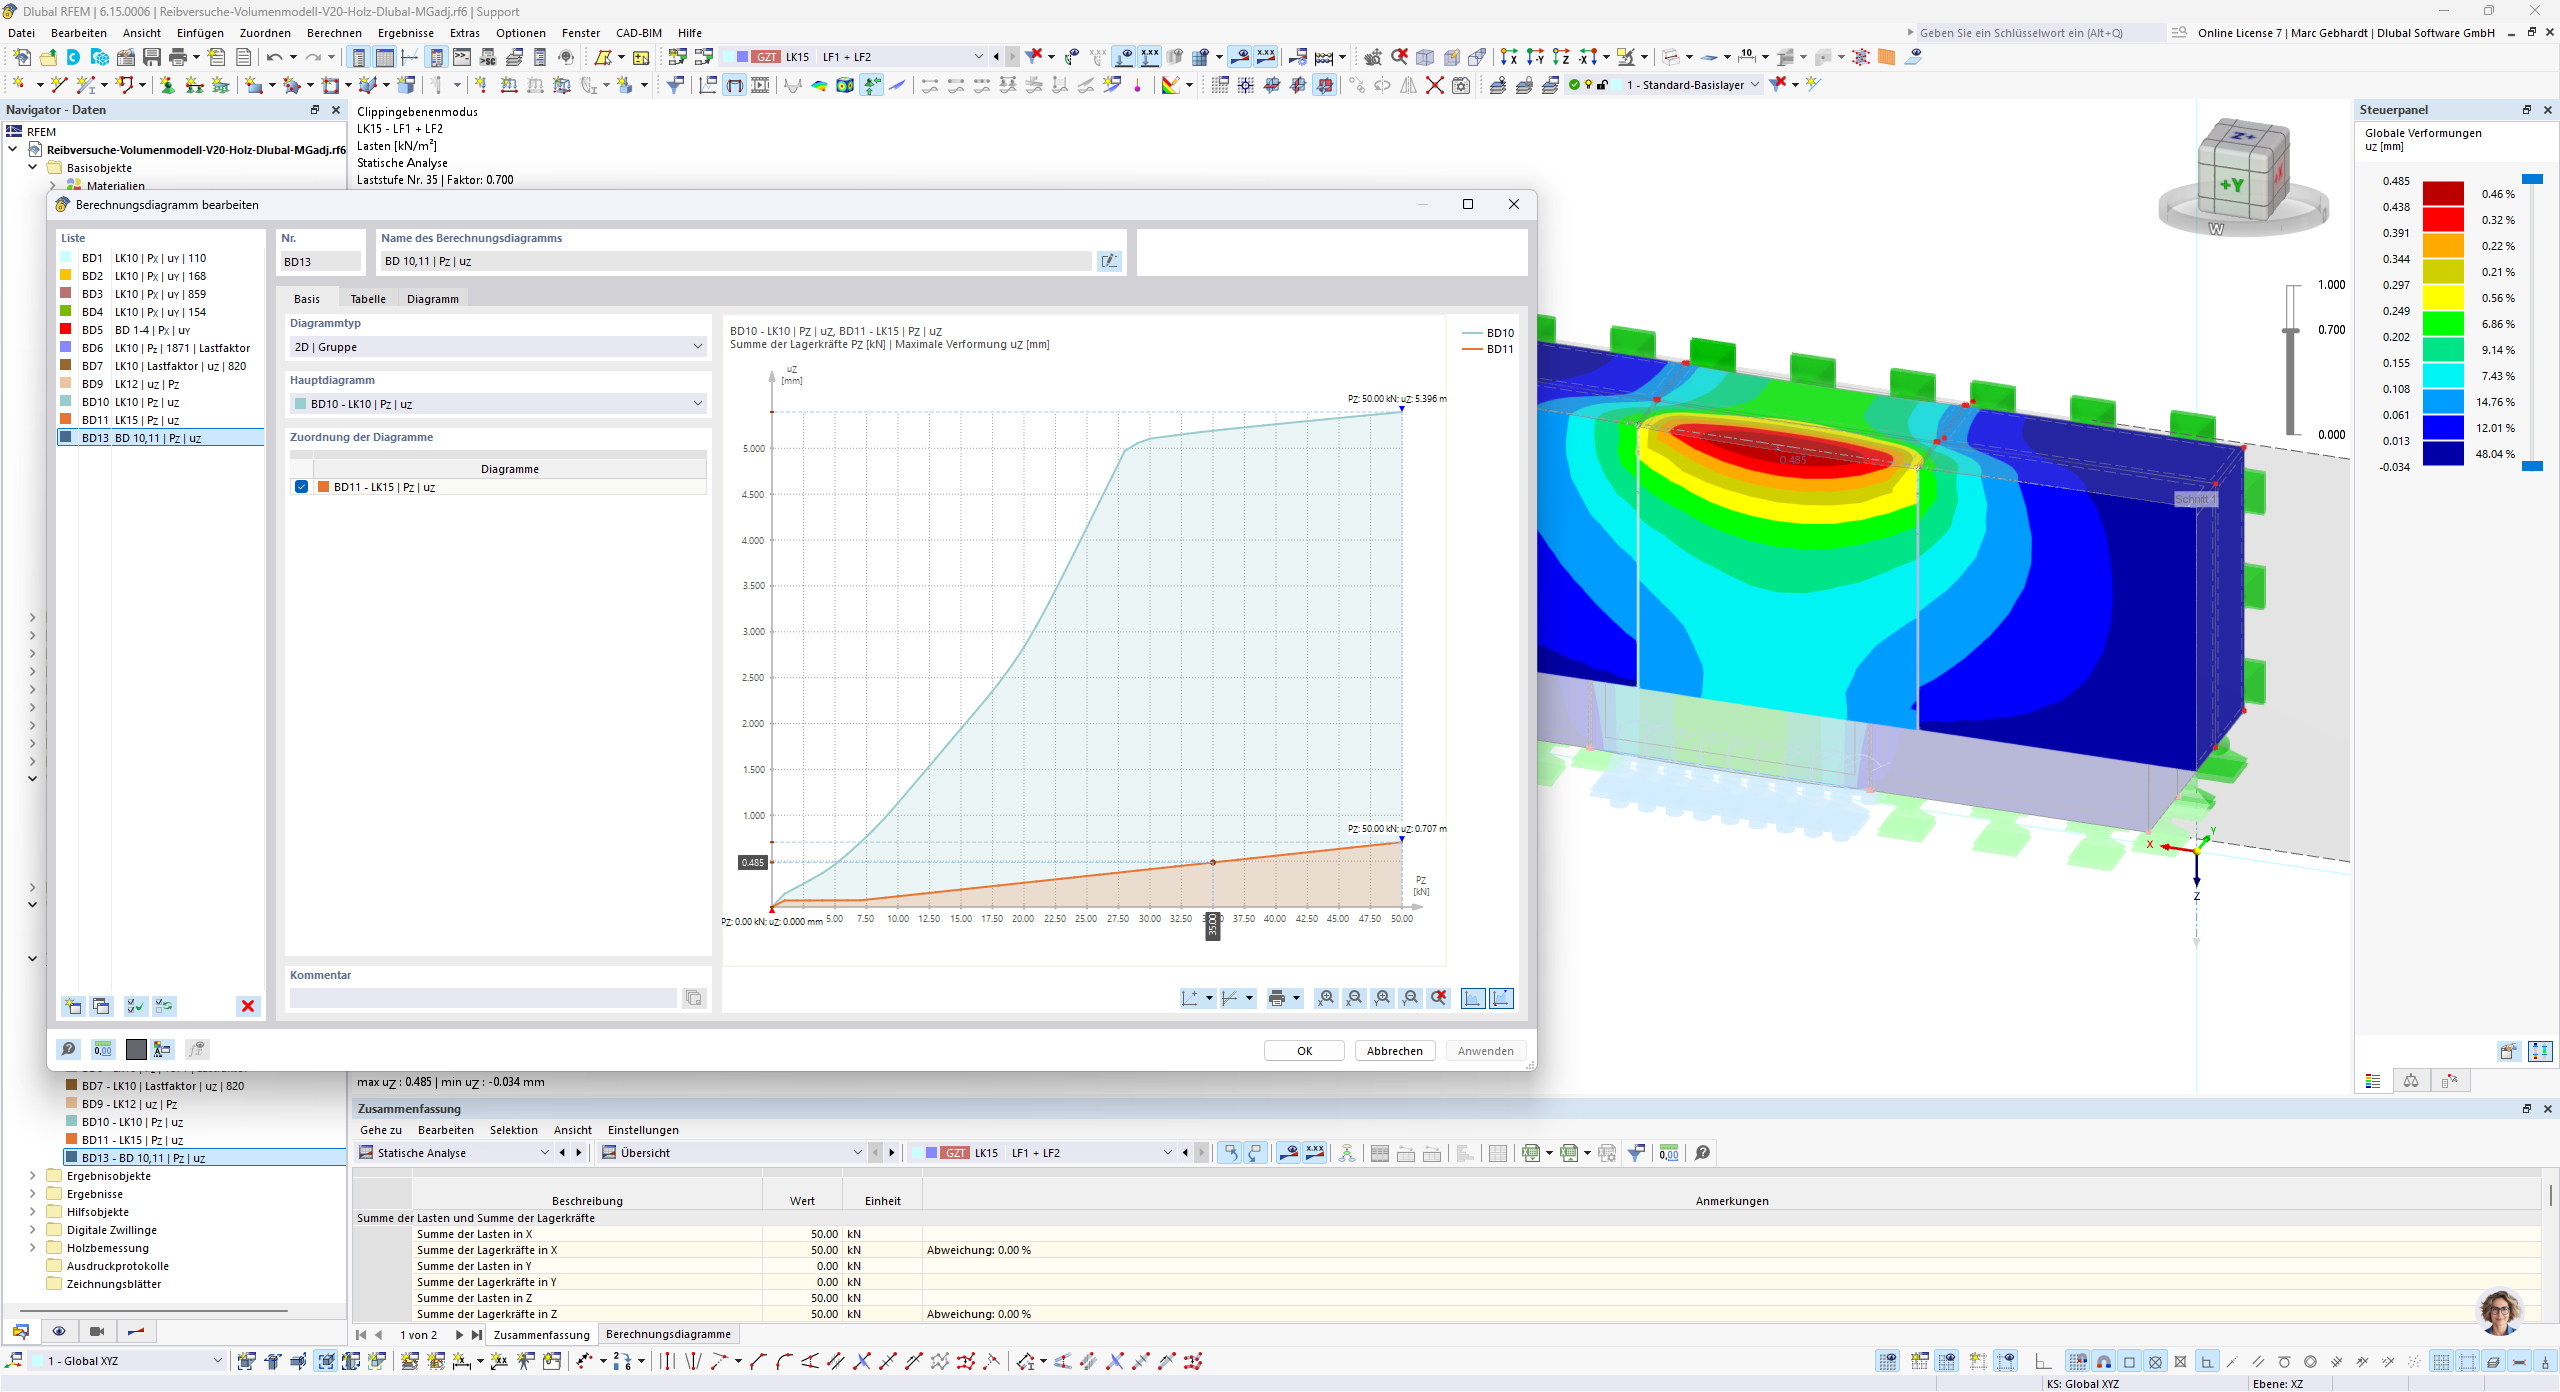This screenshot has width=2560, height=1392.
Task: Uncheck the BD11 - LK15 diagram checkbox
Action: pyautogui.click(x=301, y=487)
